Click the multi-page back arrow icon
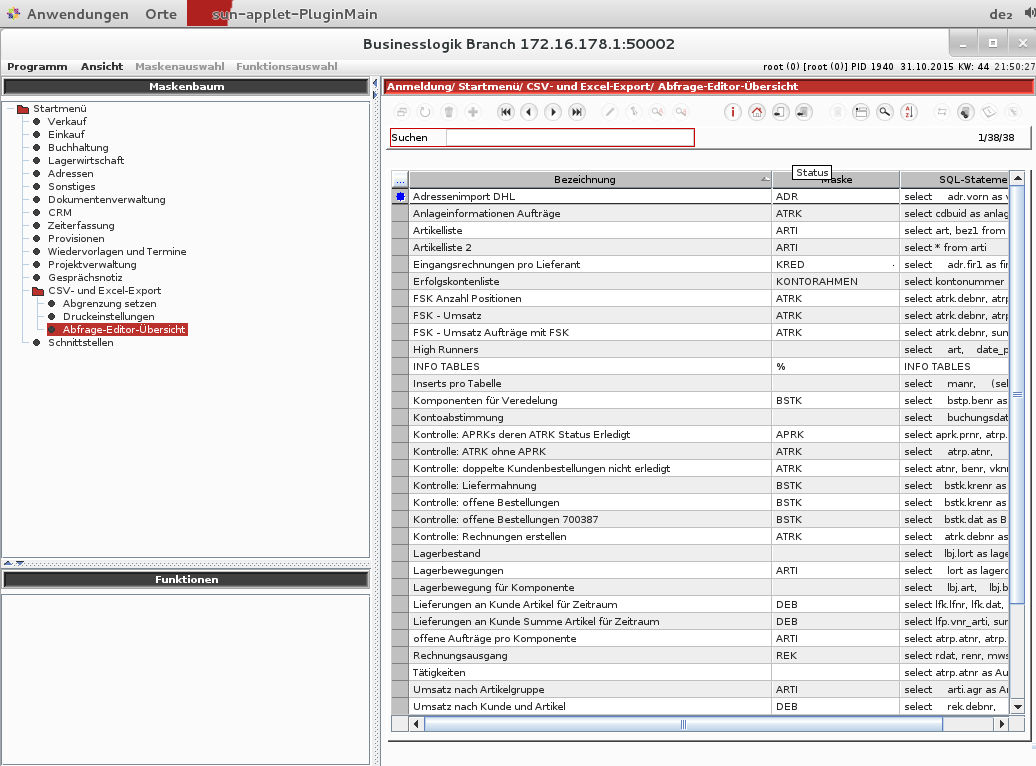1036x766 pixels. pos(804,112)
